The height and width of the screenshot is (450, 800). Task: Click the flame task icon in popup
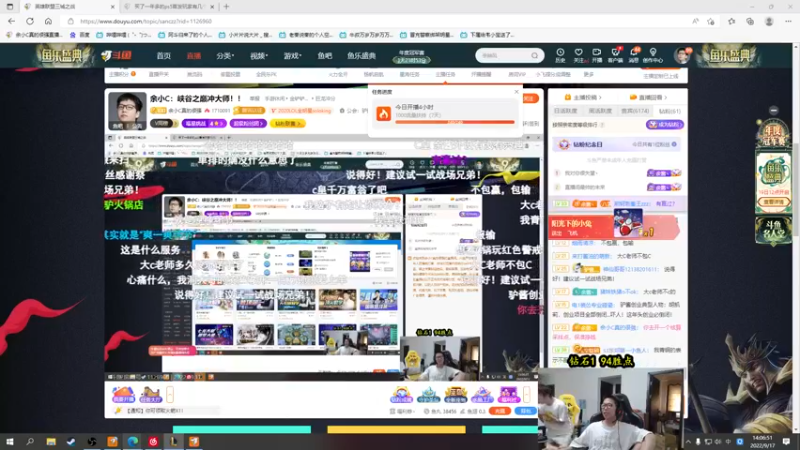[384, 113]
